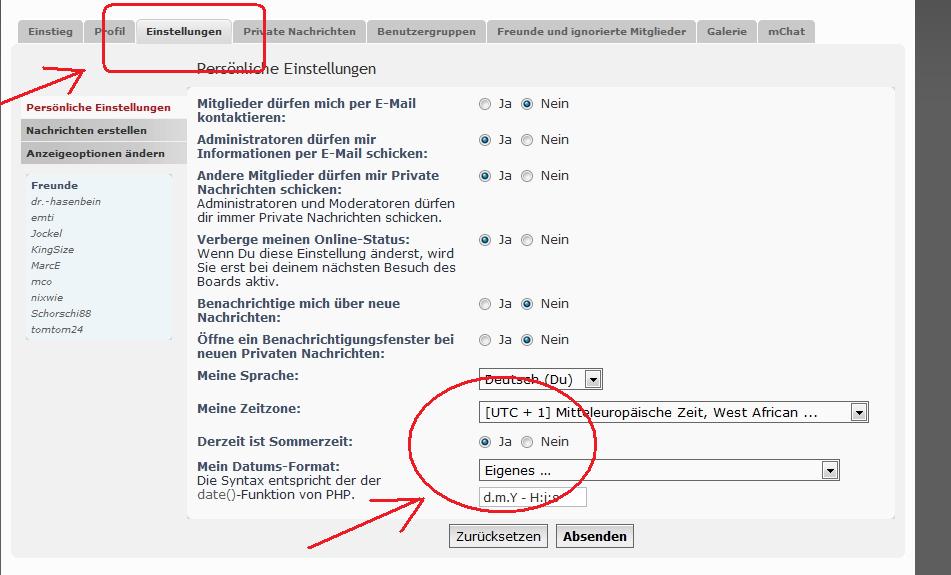Viewport: 951px width, 575px height.
Task: Enable Ja for new message notifications
Action: pyautogui.click(x=486, y=304)
